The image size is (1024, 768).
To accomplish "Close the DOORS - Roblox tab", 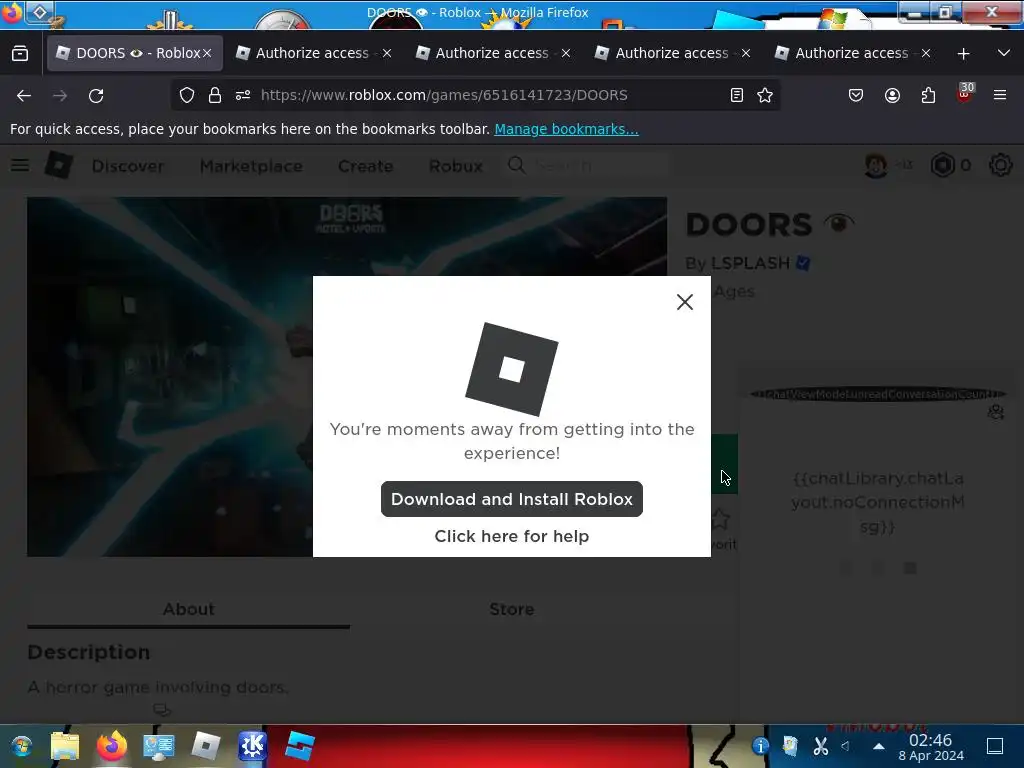I will click(207, 54).
